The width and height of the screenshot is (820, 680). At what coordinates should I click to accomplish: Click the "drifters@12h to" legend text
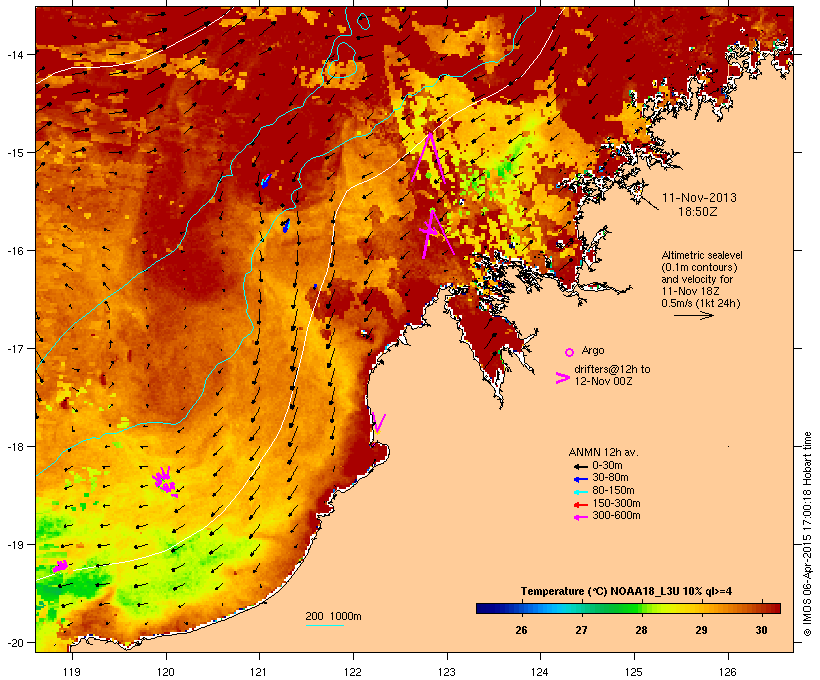tap(612, 369)
